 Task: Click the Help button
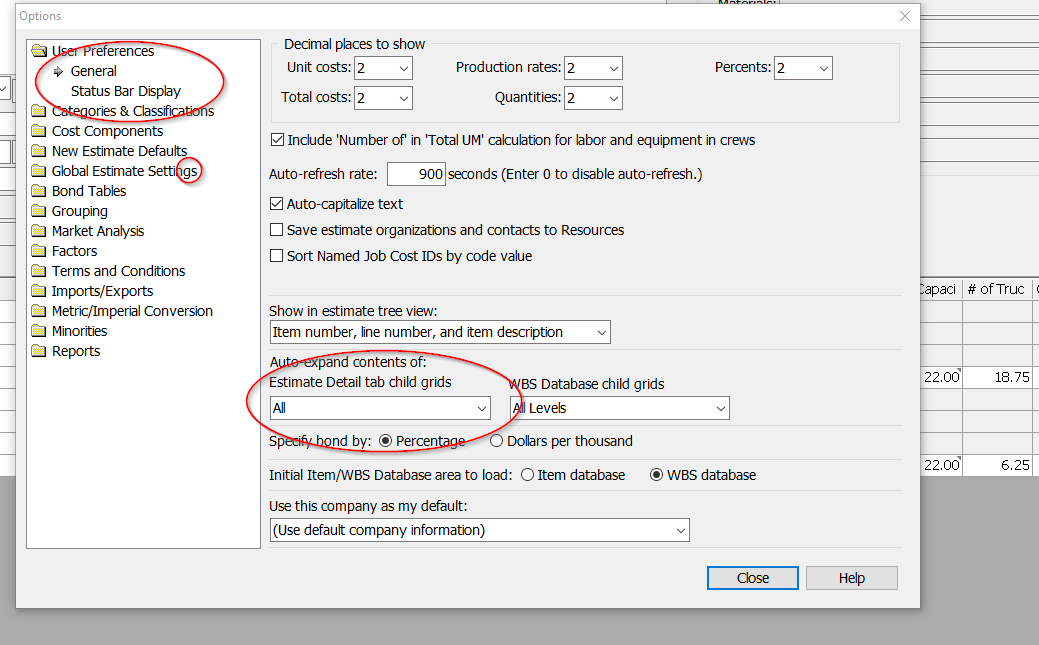851,577
